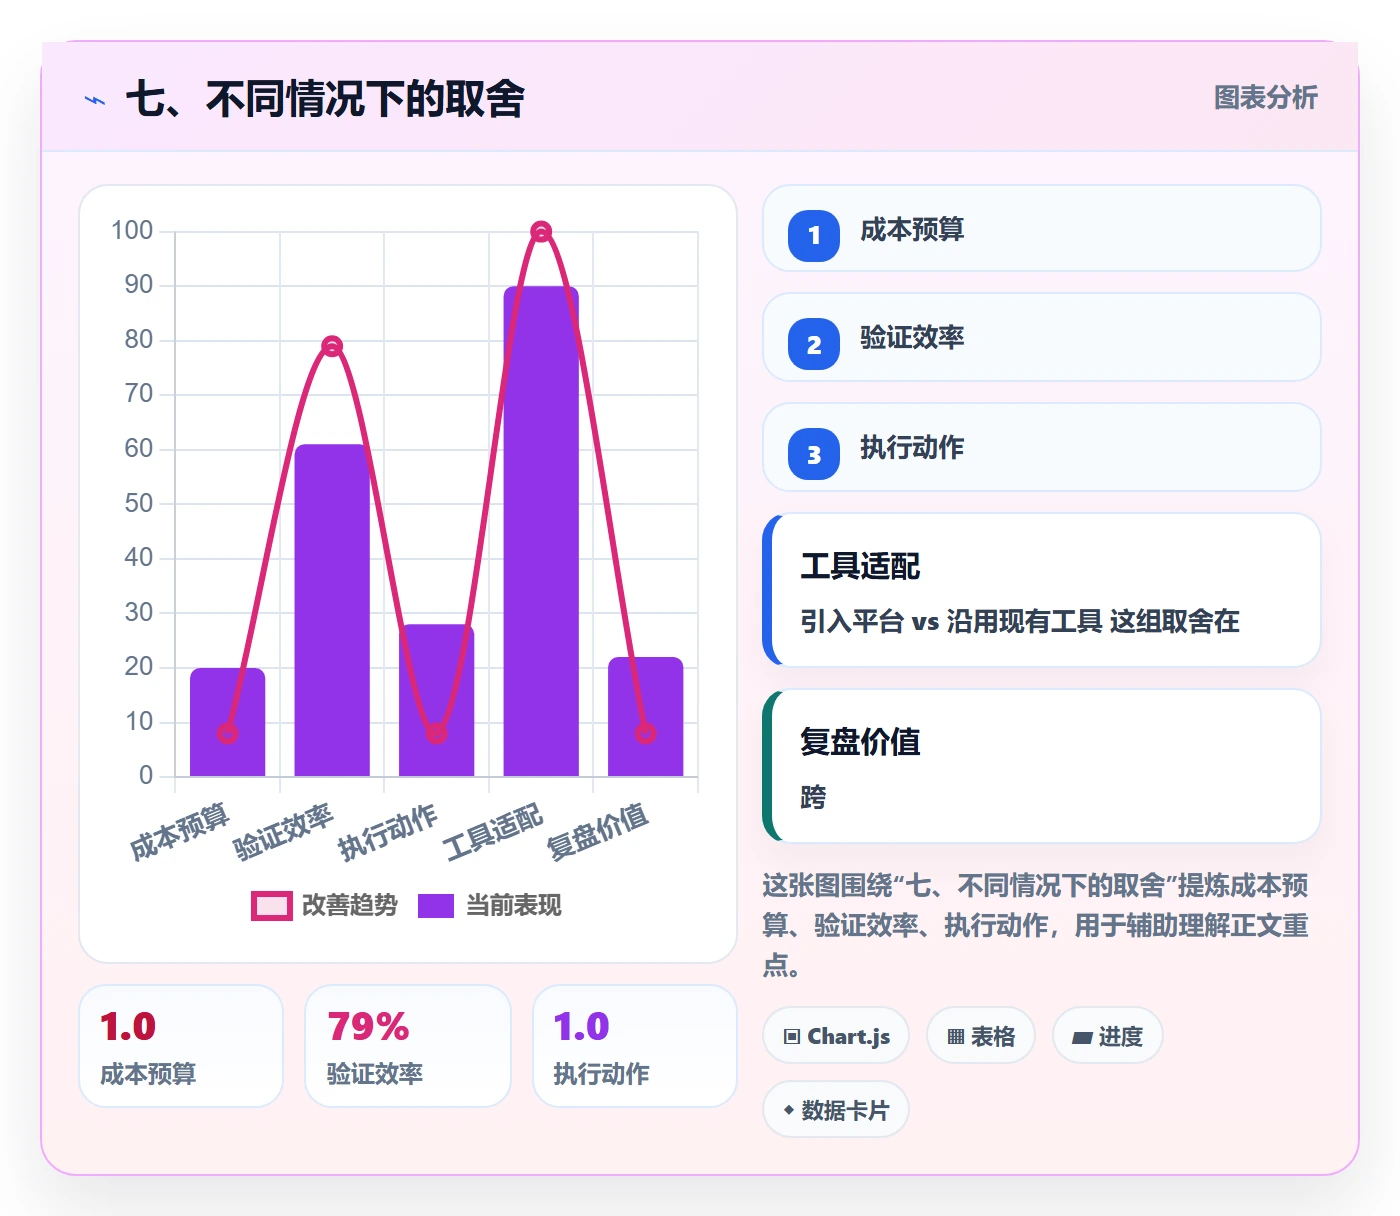Screen dimensions: 1400x1216
Task: Click the grid icon in the 表格 tag
Action: point(956,1037)
